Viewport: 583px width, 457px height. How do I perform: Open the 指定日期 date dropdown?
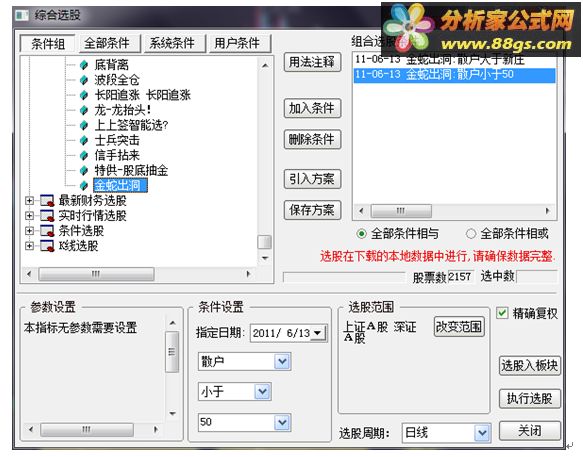point(318,333)
